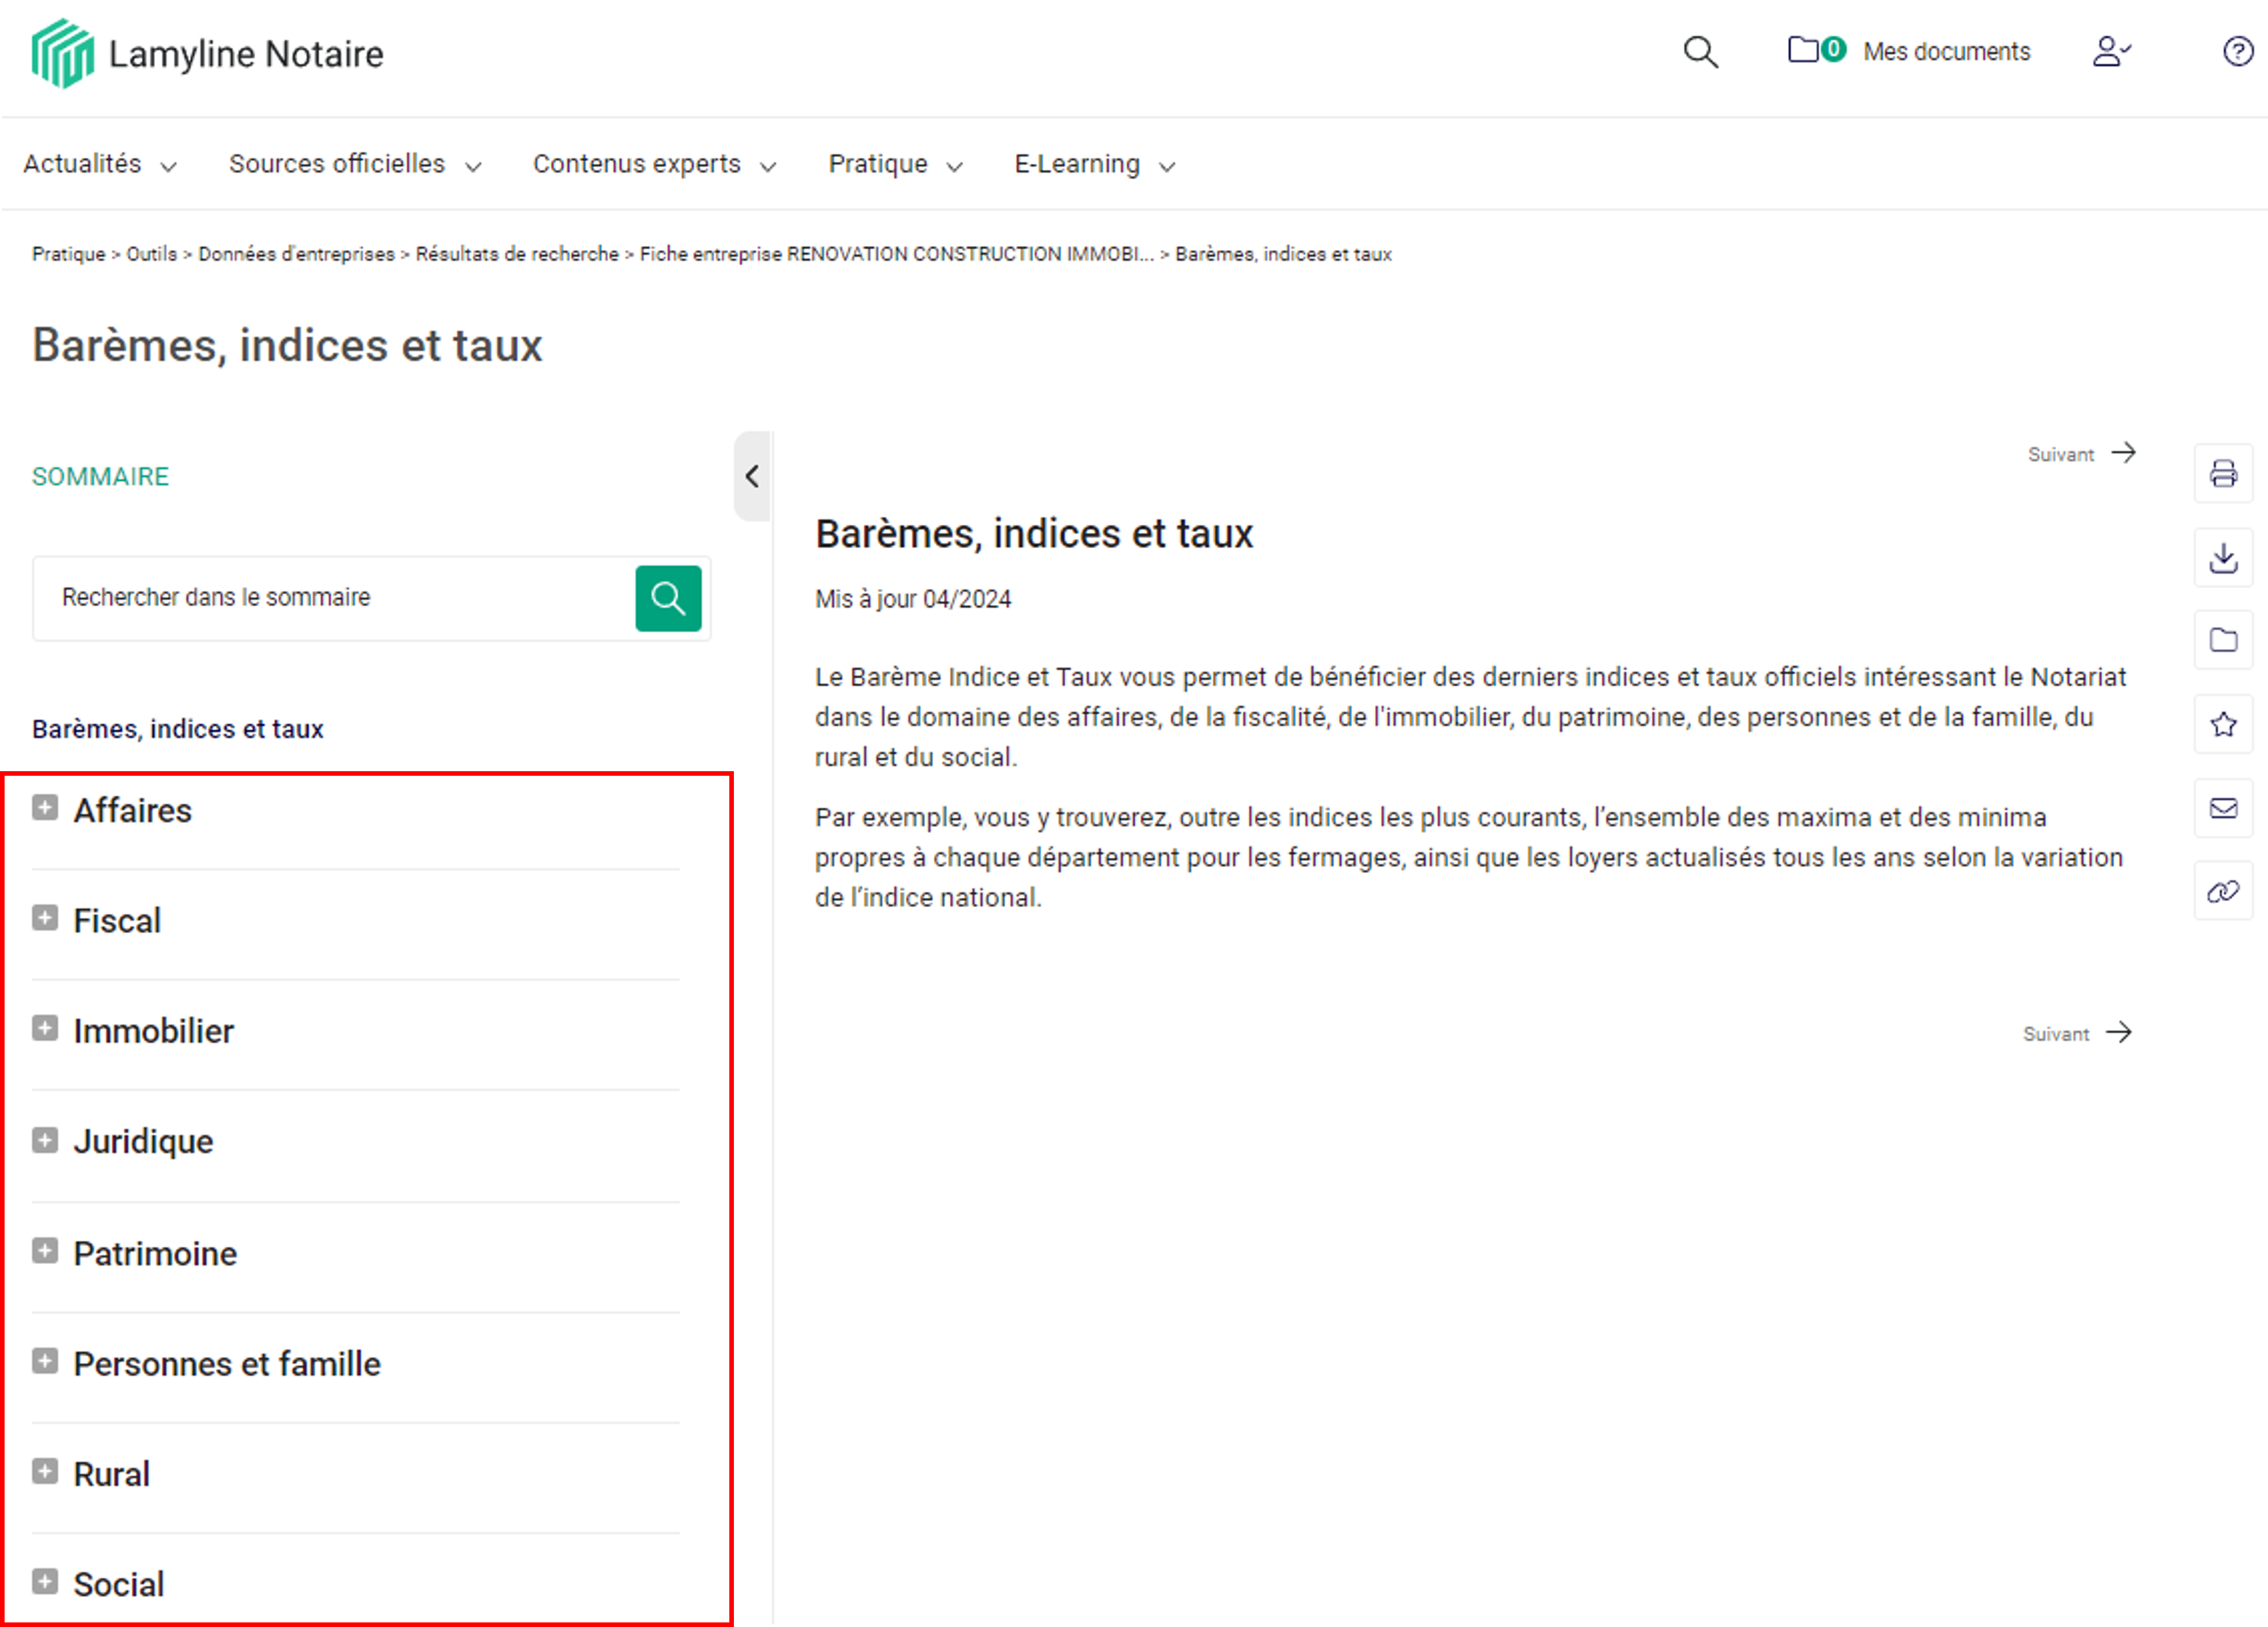This screenshot has width=2268, height=1627.
Task: Add to favorites with star icon
Action: coord(2222,724)
